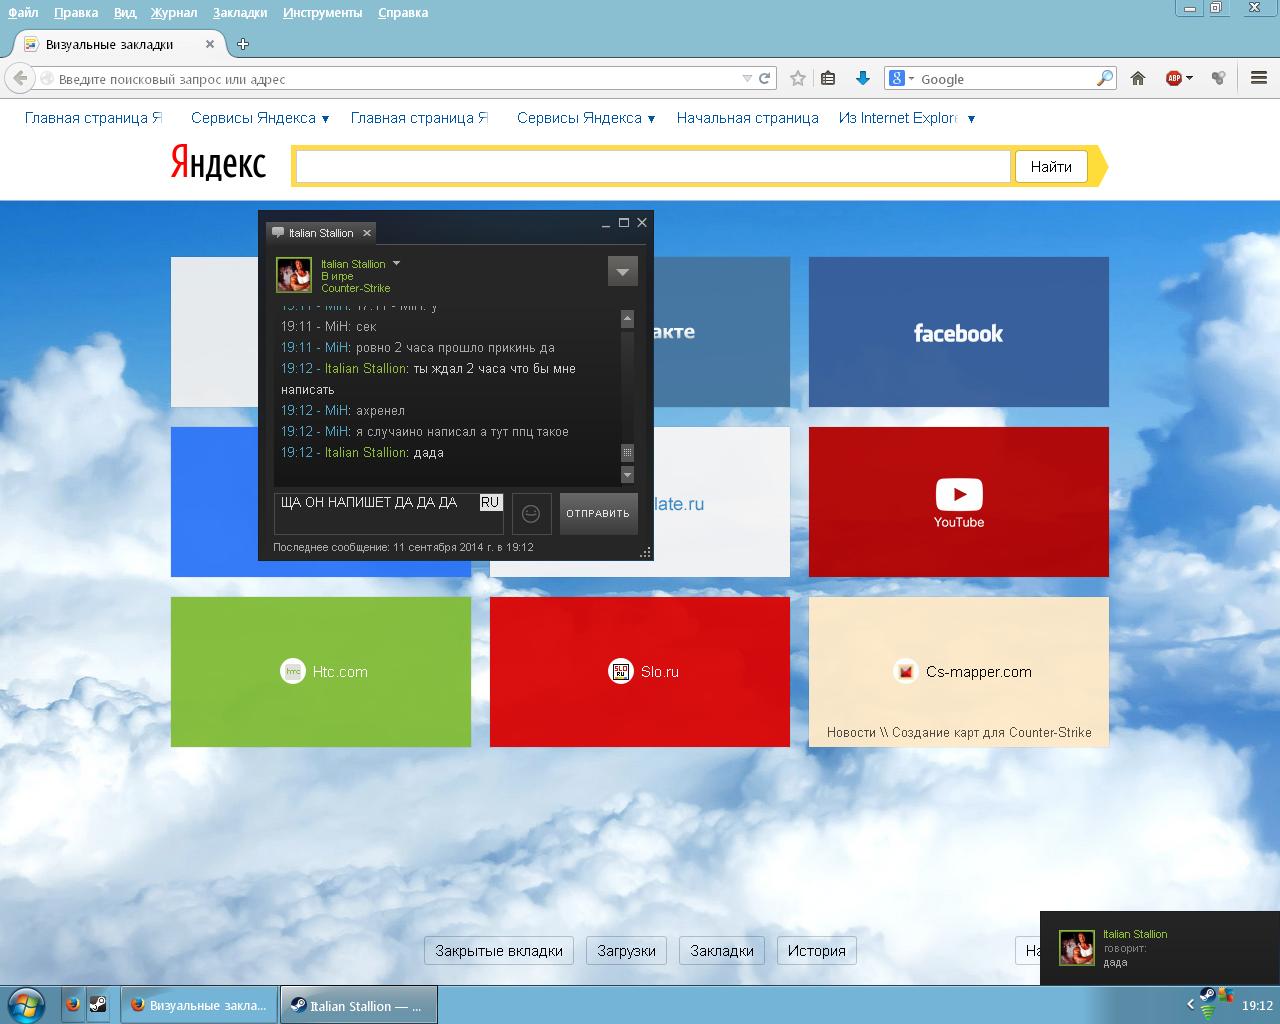This screenshot has width=1280, height=1024.
Task: Open the Windows Start menu
Action: (27, 1005)
